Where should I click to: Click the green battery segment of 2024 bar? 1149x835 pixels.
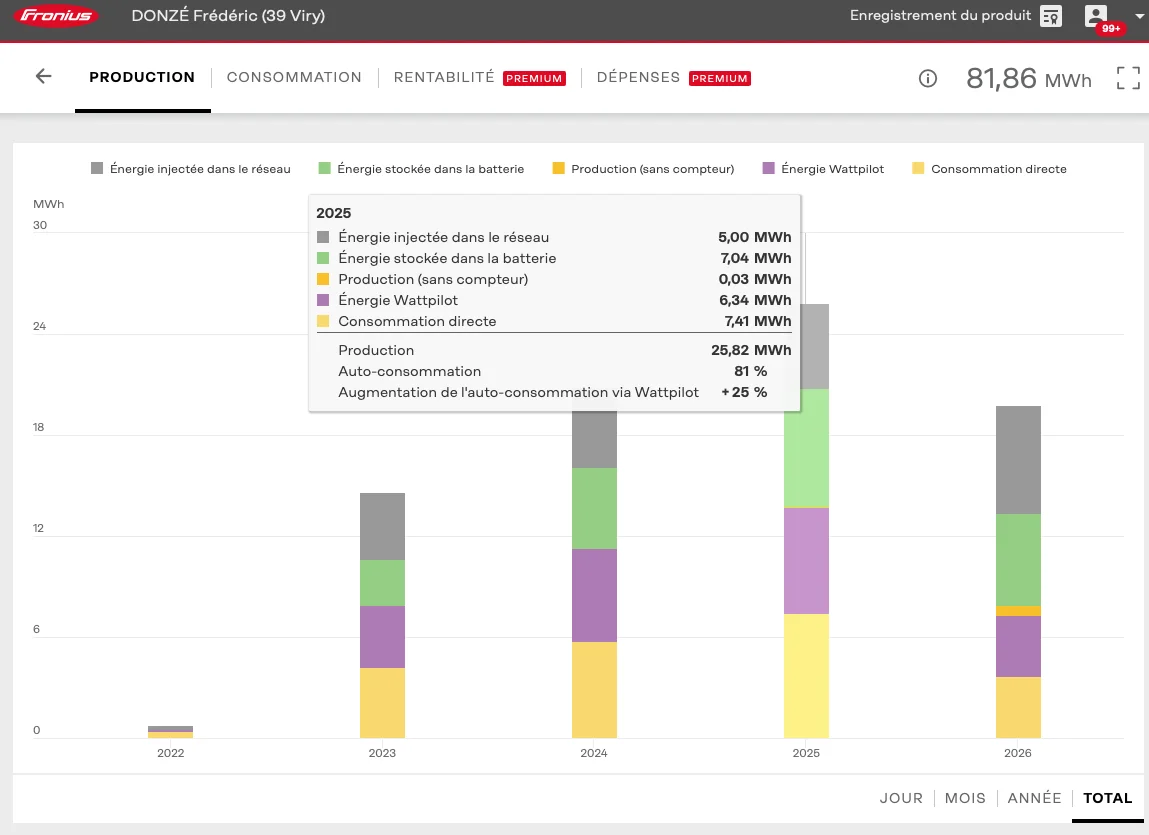pyautogui.click(x=594, y=509)
